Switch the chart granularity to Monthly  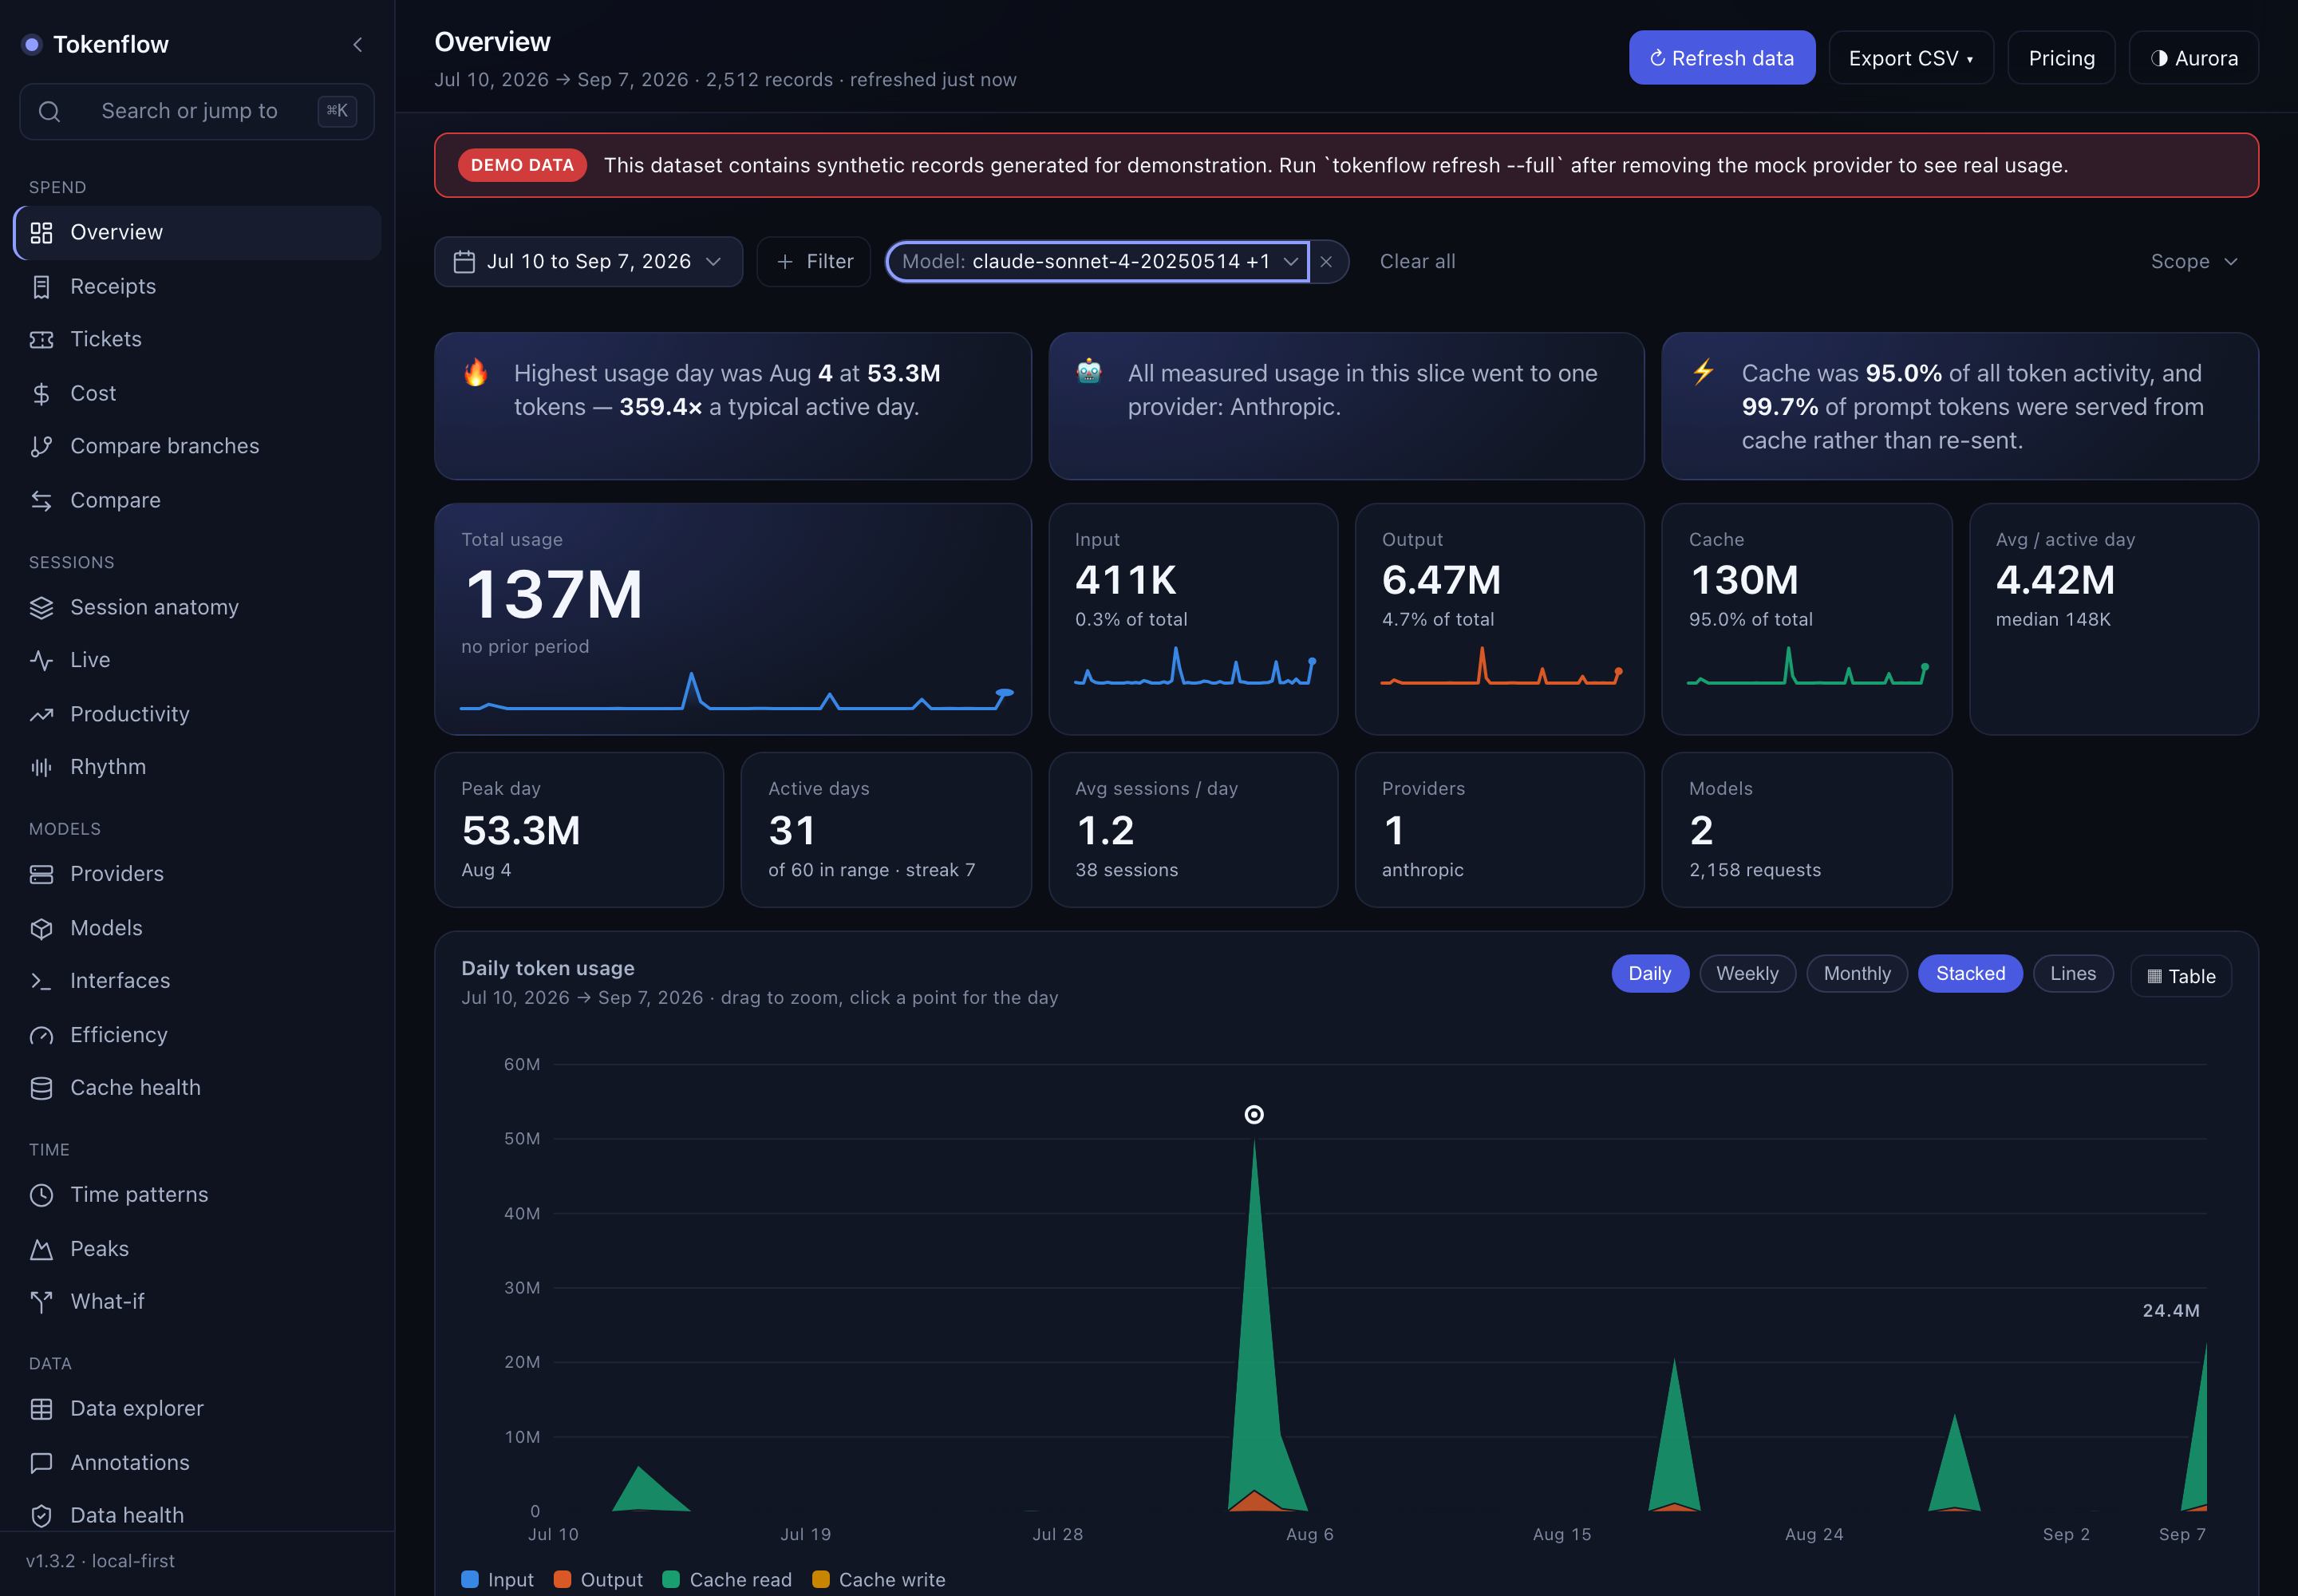pyautogui.click(x=1857, y=974)
